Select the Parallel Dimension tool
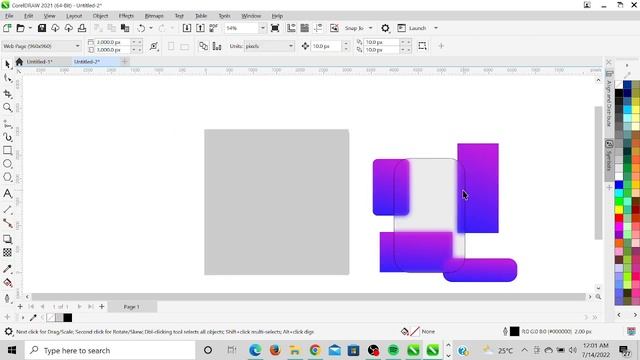640x360 pixels. 7,209
